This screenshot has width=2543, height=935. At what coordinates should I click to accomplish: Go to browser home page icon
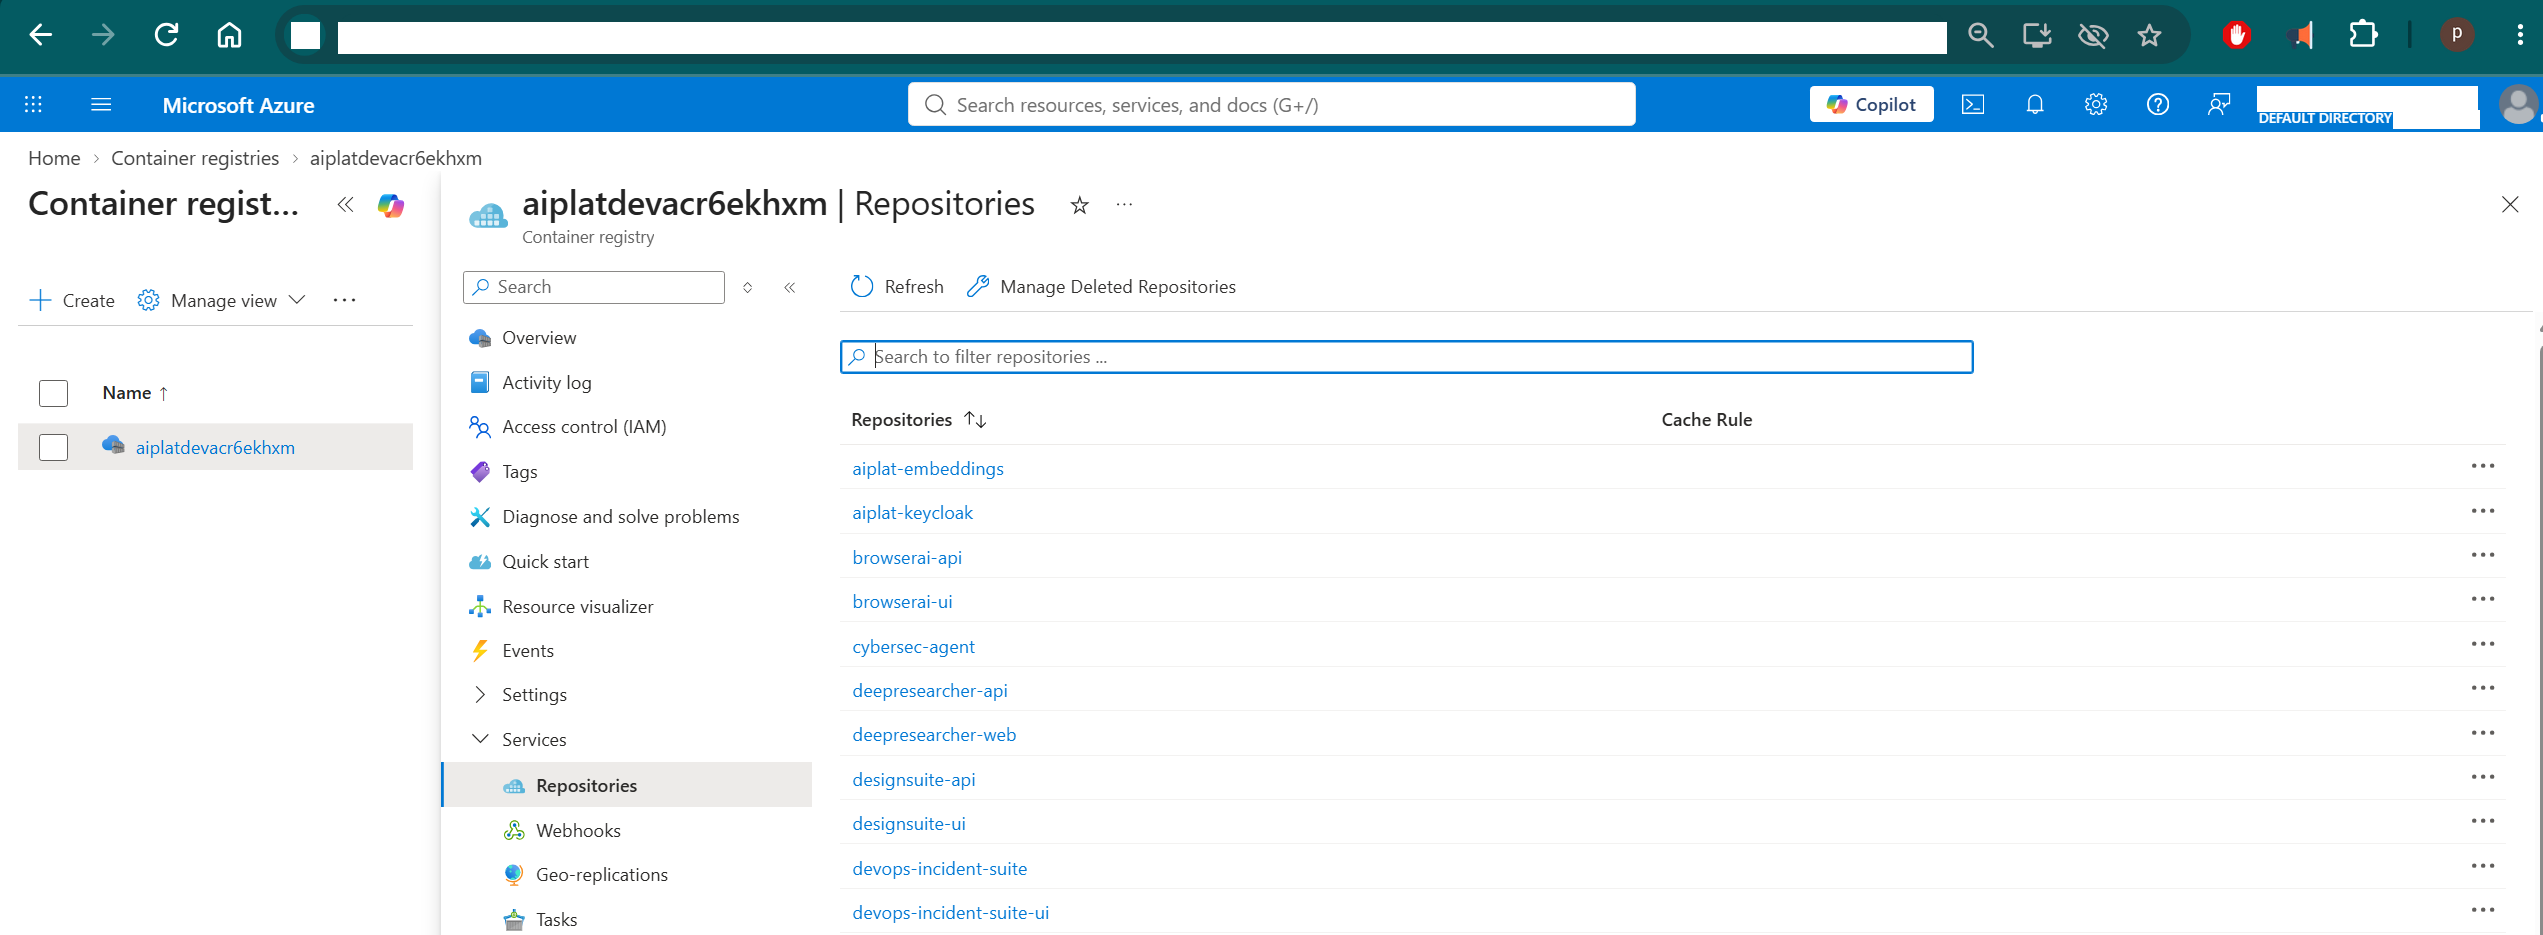click(x=229, y=35)
